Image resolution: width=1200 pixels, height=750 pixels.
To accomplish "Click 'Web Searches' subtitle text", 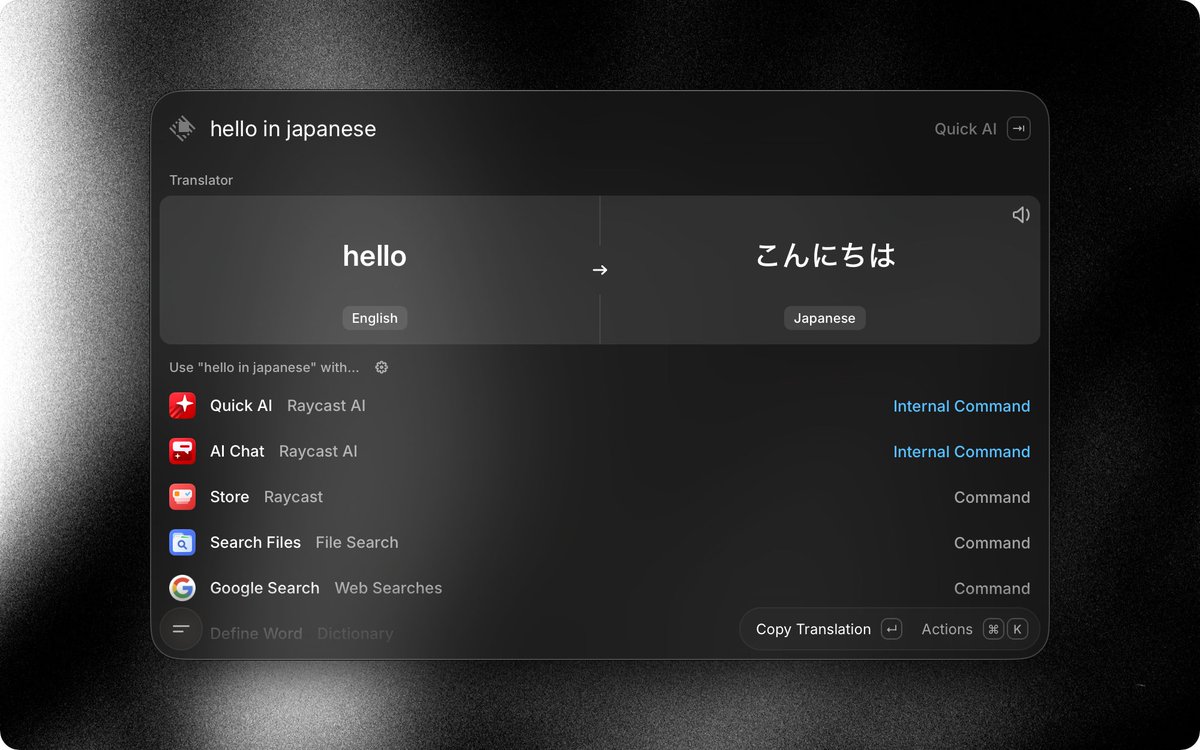I will (x=388, y=589).
